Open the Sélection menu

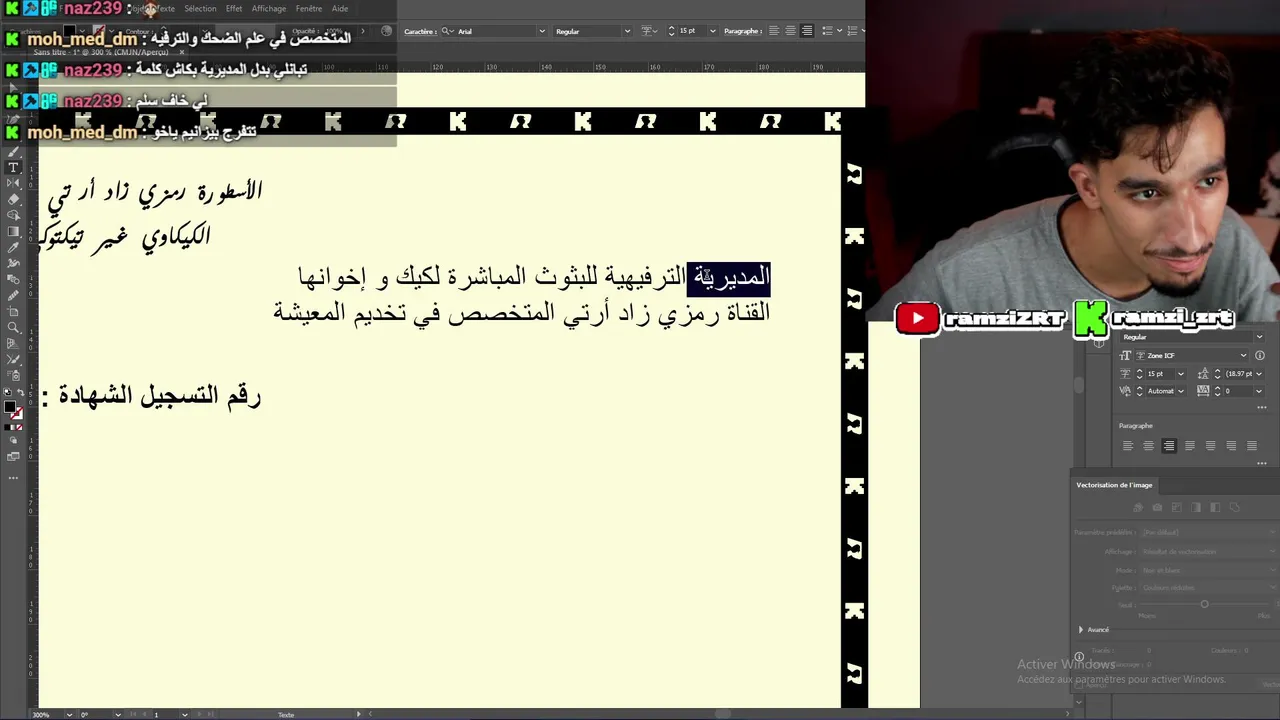pyautogui.click(x=200, y=9)
